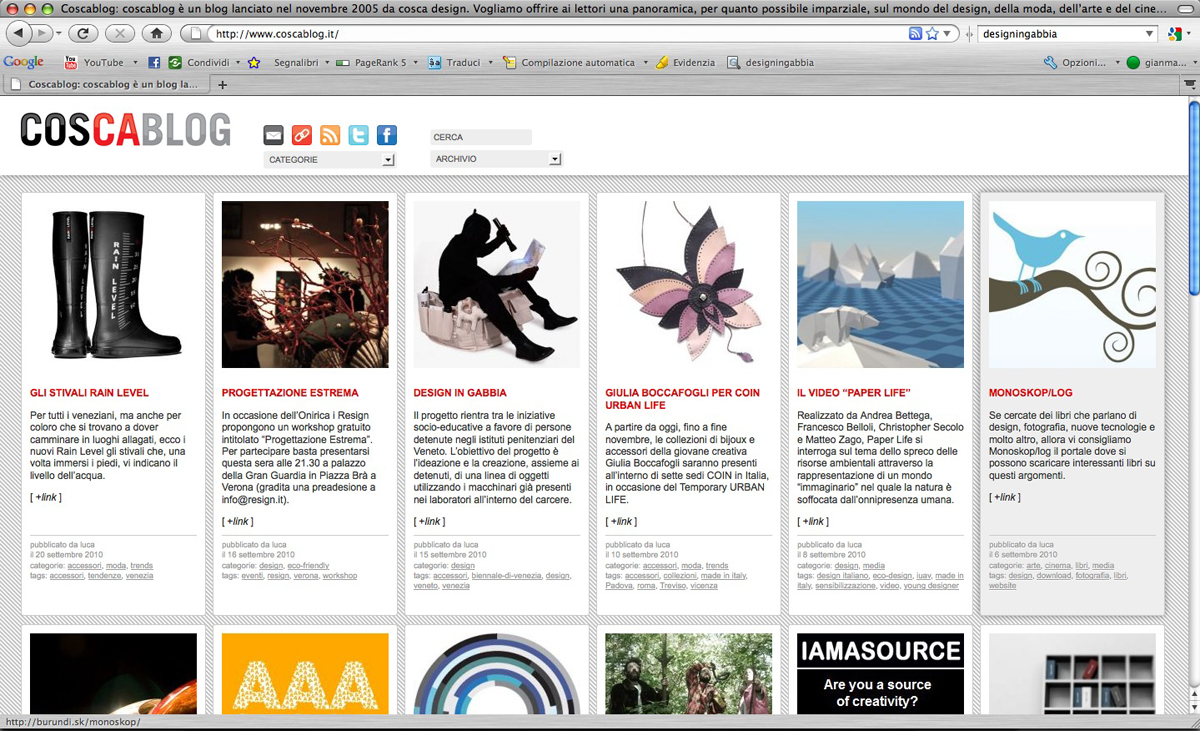Viewport: 1200px width, 731px height.
Task: Click the cinema category link
Action: click(1057, 566)
